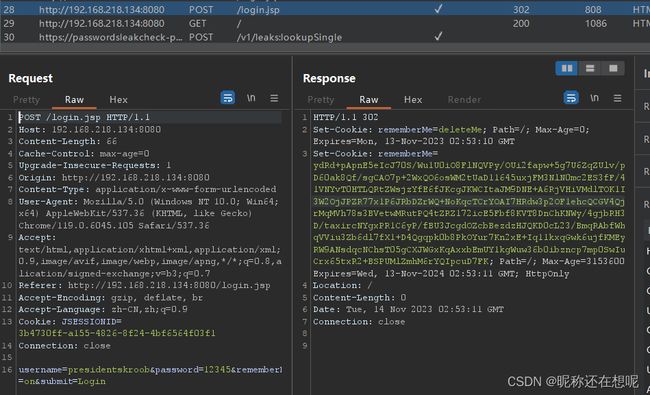Click the JSESSIONID value 3b4730ff-a155...
The height and width of the screenshot is (395, 650).
pos(117,333)
